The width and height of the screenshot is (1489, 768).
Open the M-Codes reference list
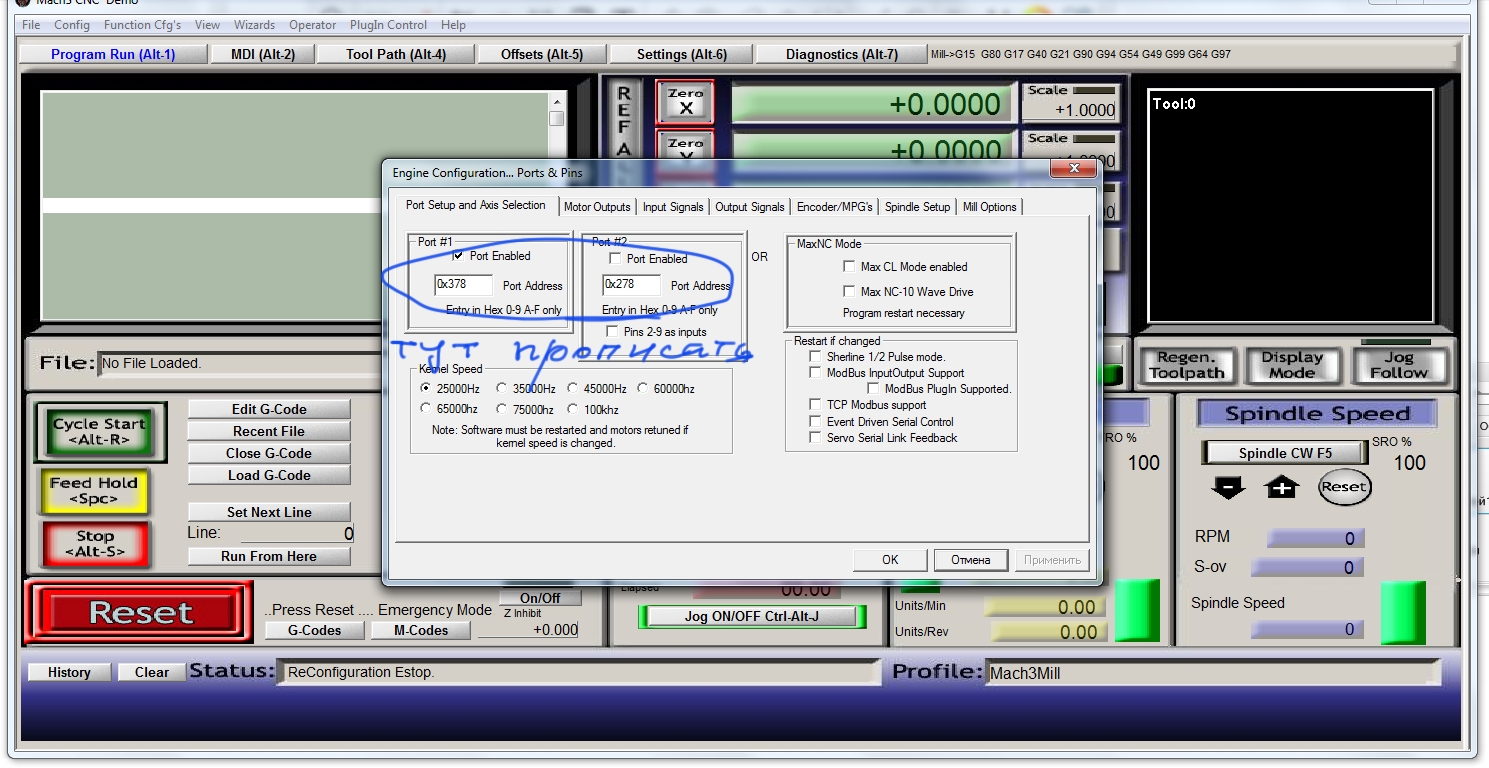point(422,630)
